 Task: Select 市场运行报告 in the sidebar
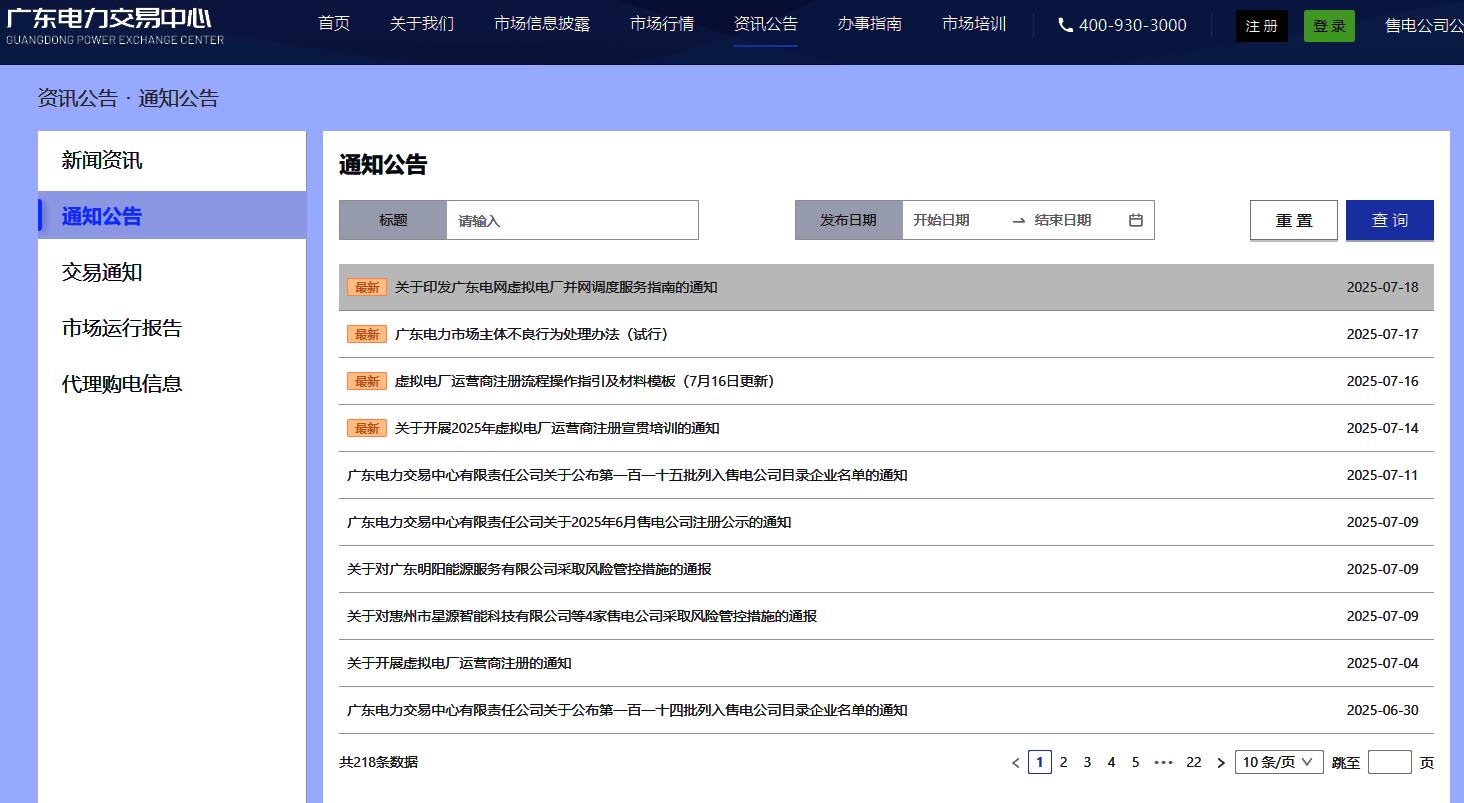pyautogui.click(x=172, y=328)
